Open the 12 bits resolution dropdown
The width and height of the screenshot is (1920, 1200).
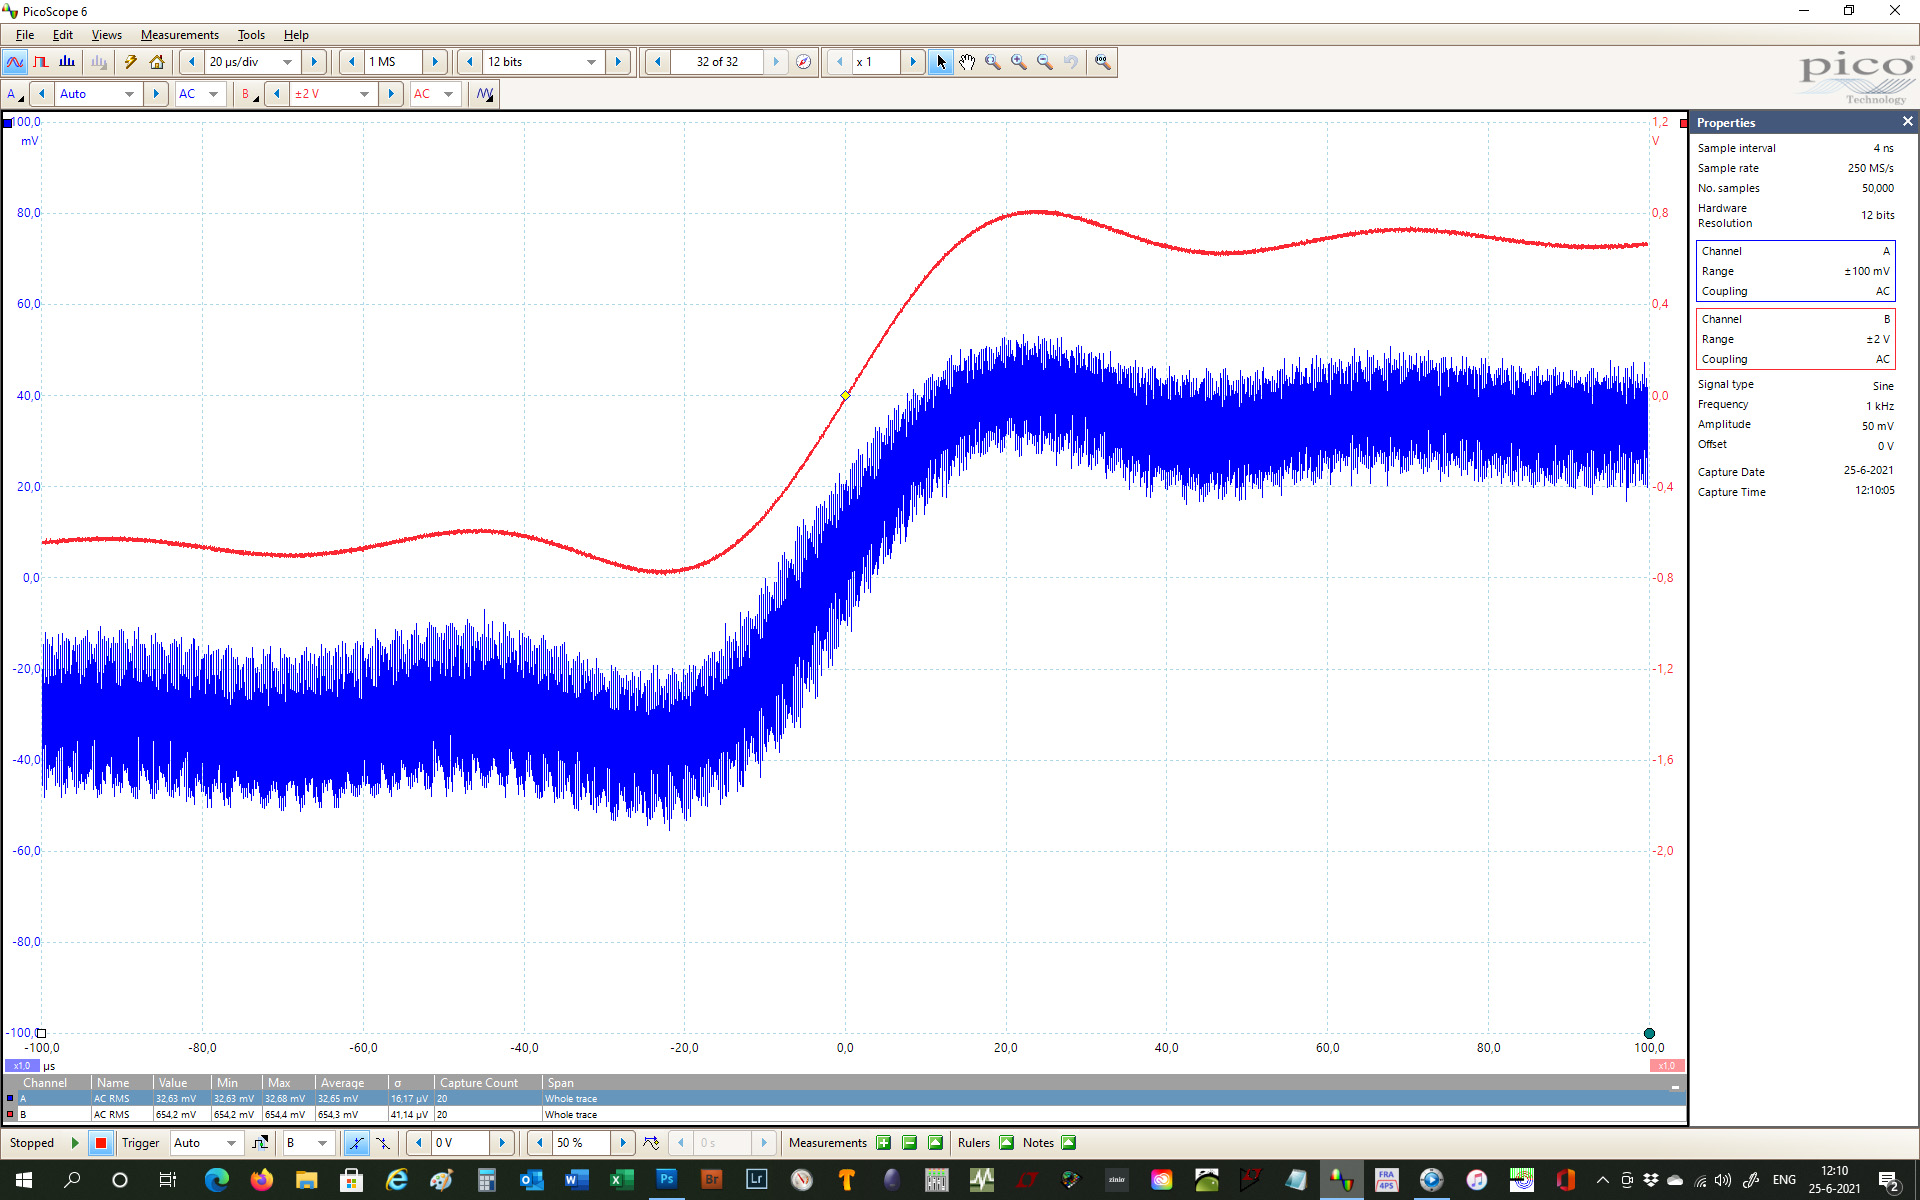[591, 62]
